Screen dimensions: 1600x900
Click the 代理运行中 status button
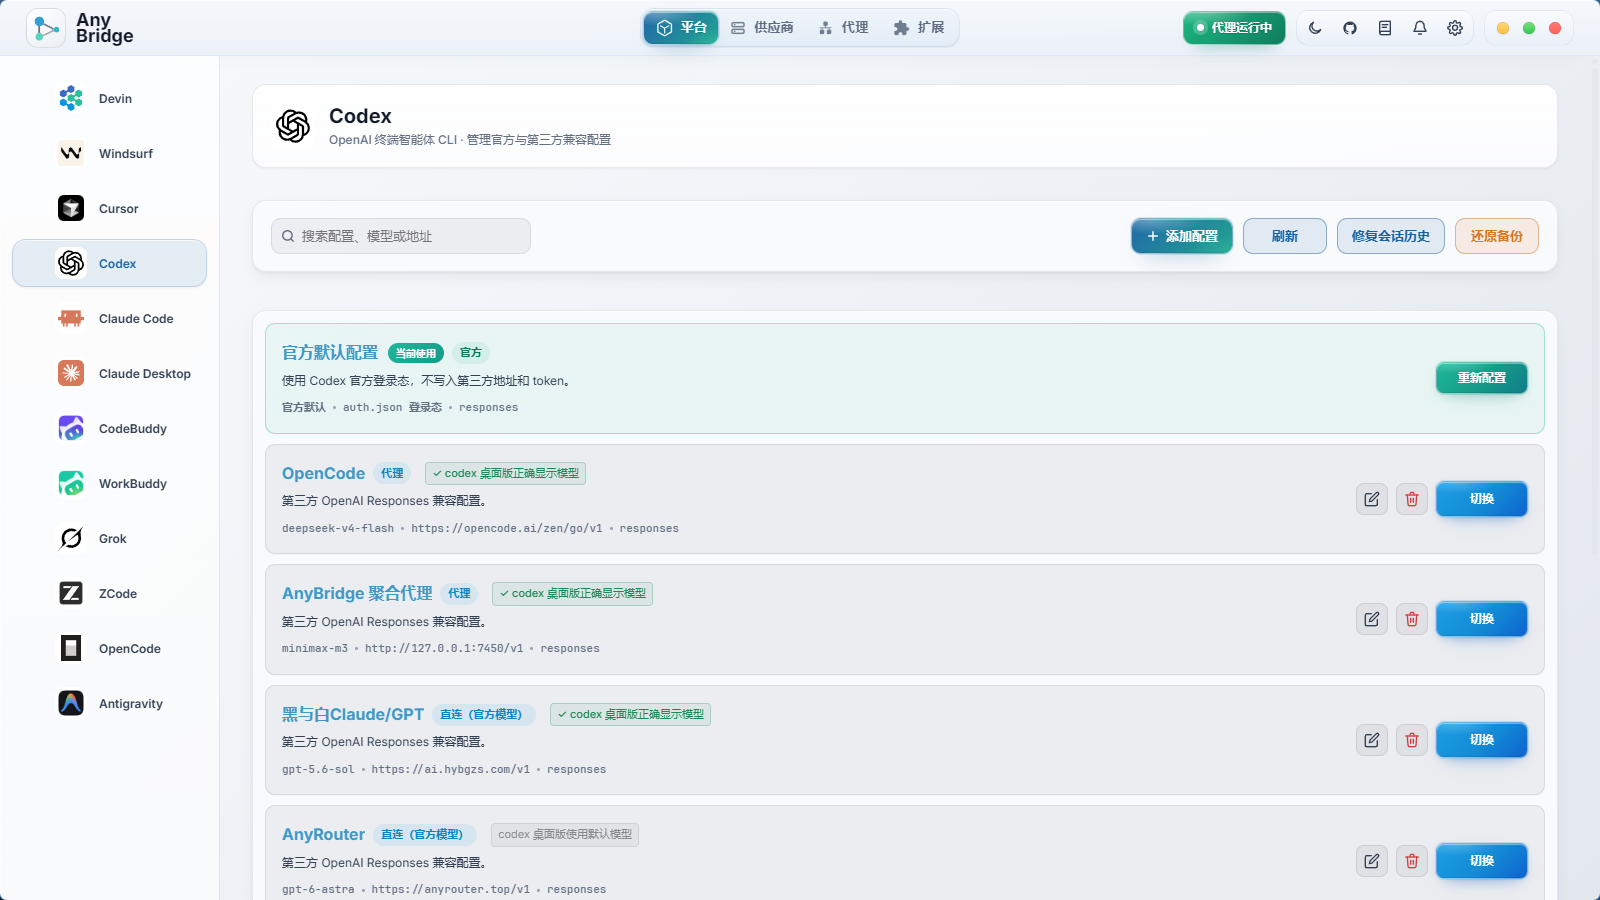point(1234,28)
